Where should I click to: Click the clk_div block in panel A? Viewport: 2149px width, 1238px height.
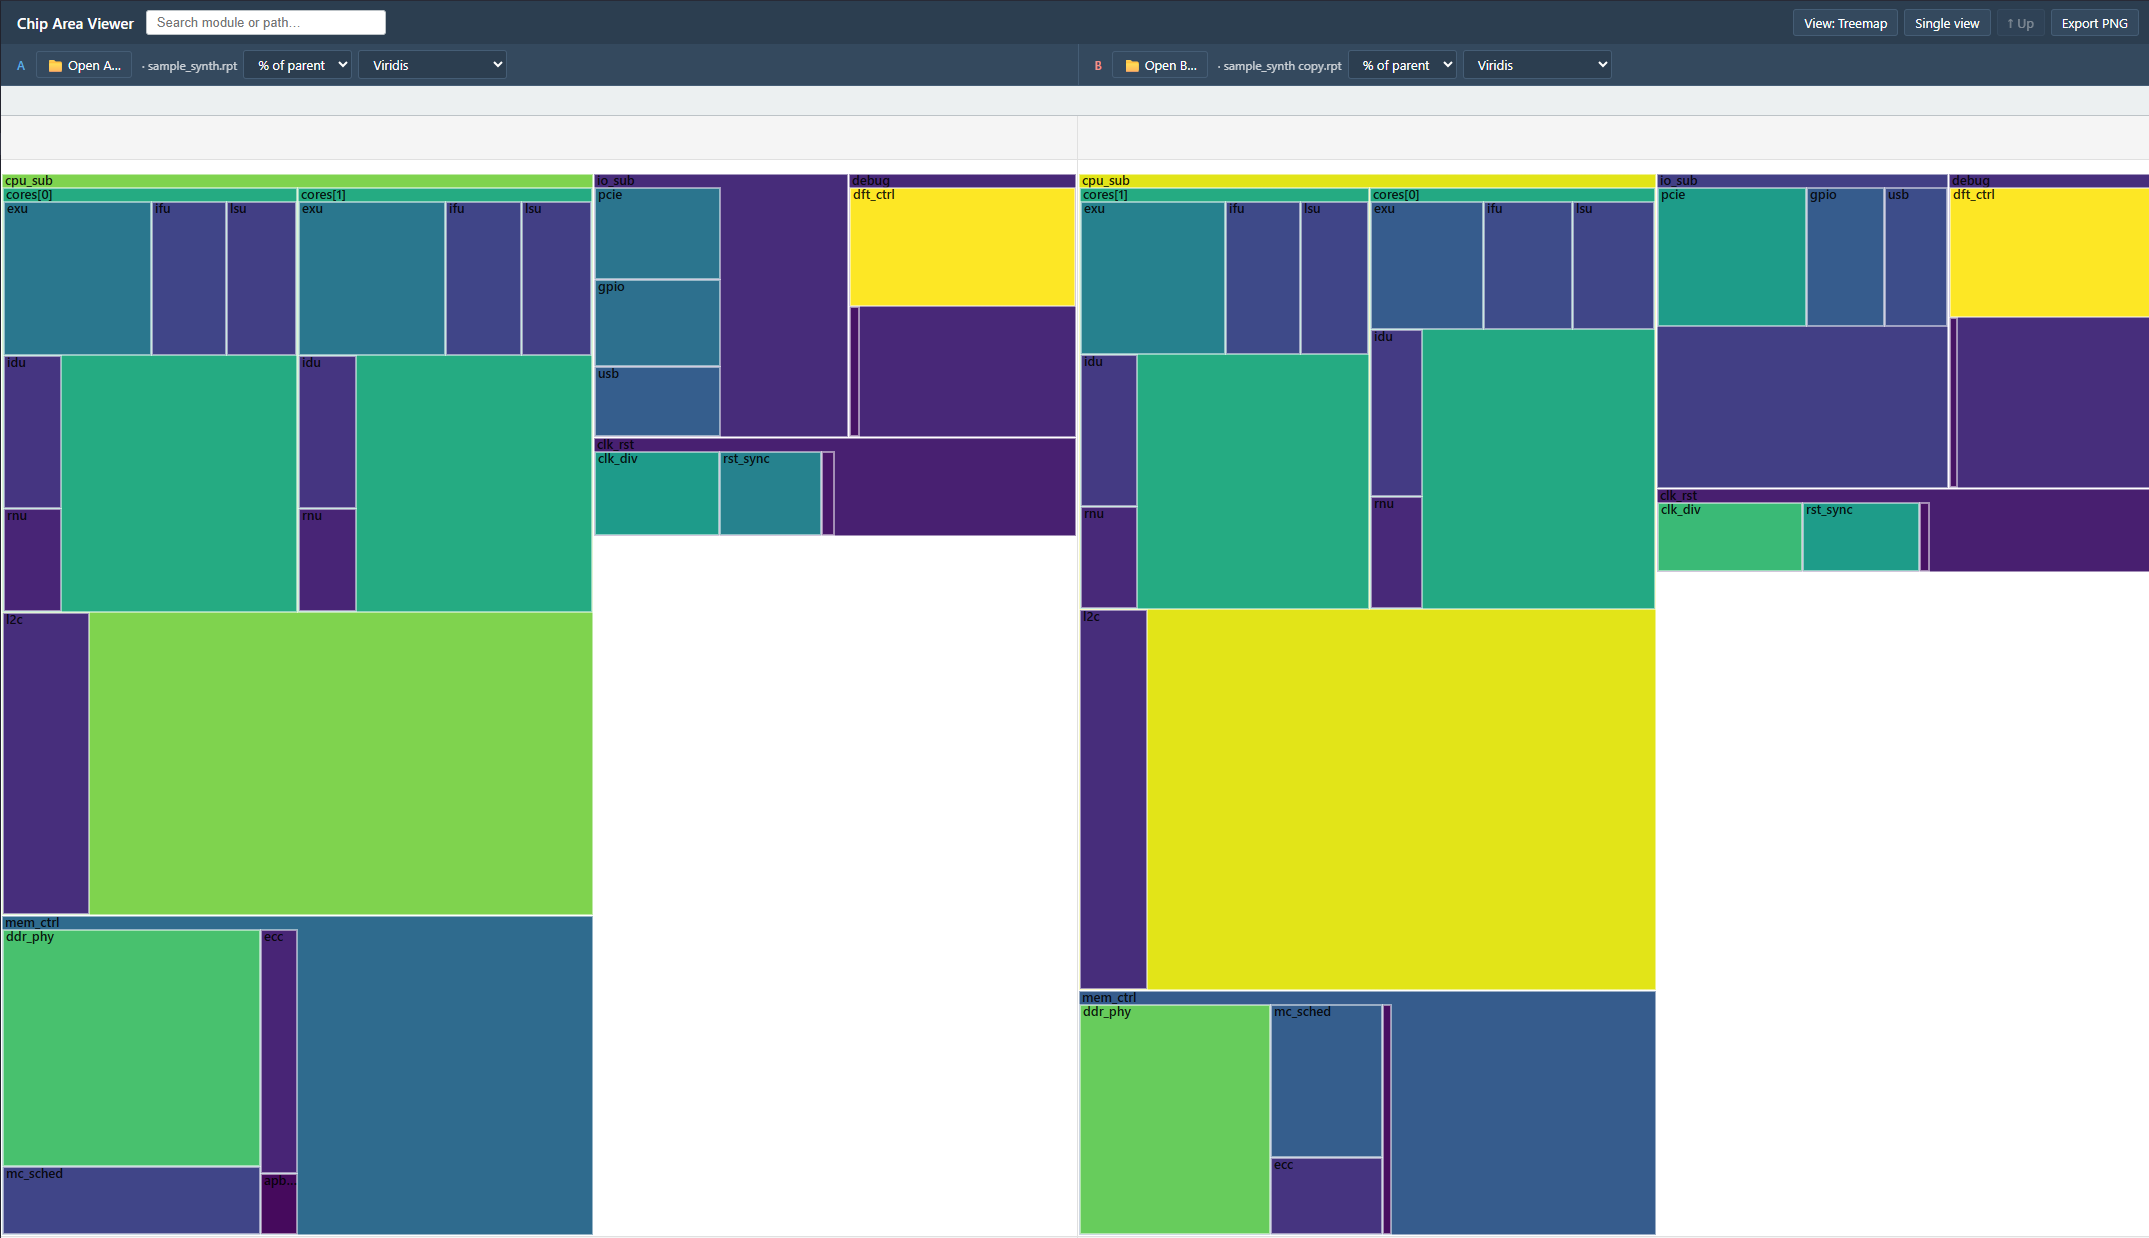coord(657,493)
